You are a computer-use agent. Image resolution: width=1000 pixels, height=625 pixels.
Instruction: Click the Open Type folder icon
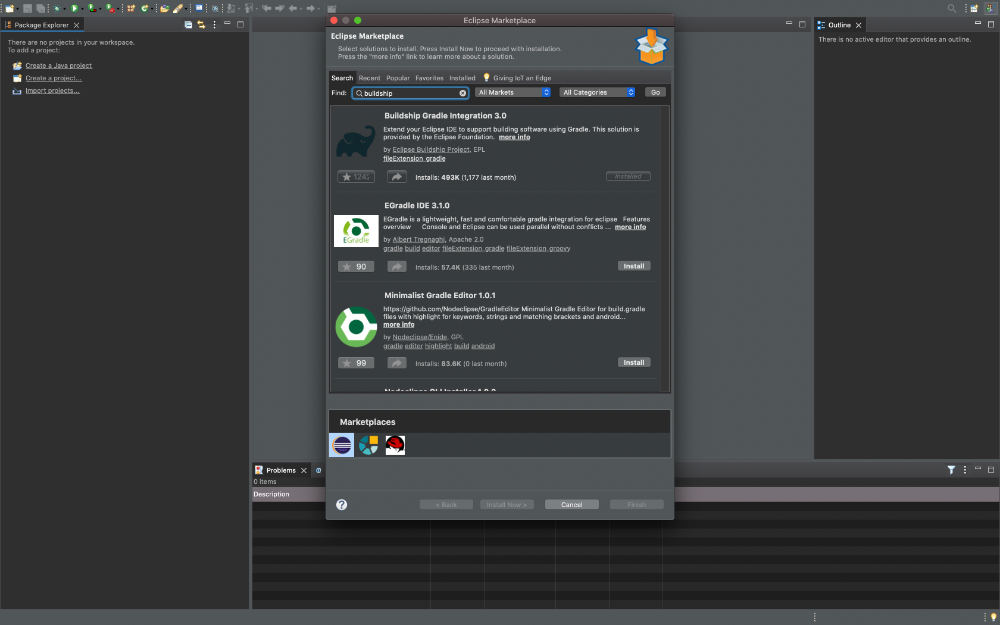pyautogui.click(x=165, y=8)
